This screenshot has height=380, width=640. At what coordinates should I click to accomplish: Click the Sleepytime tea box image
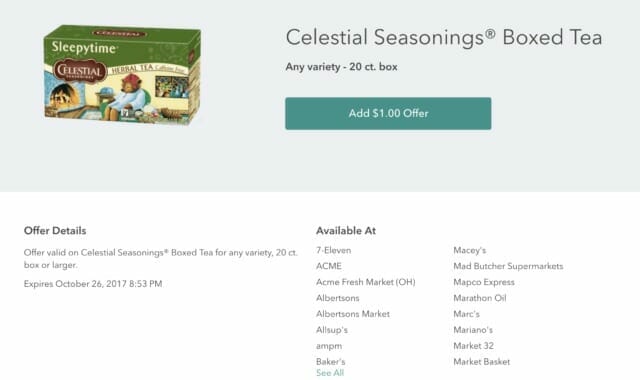tap(122, 75)
